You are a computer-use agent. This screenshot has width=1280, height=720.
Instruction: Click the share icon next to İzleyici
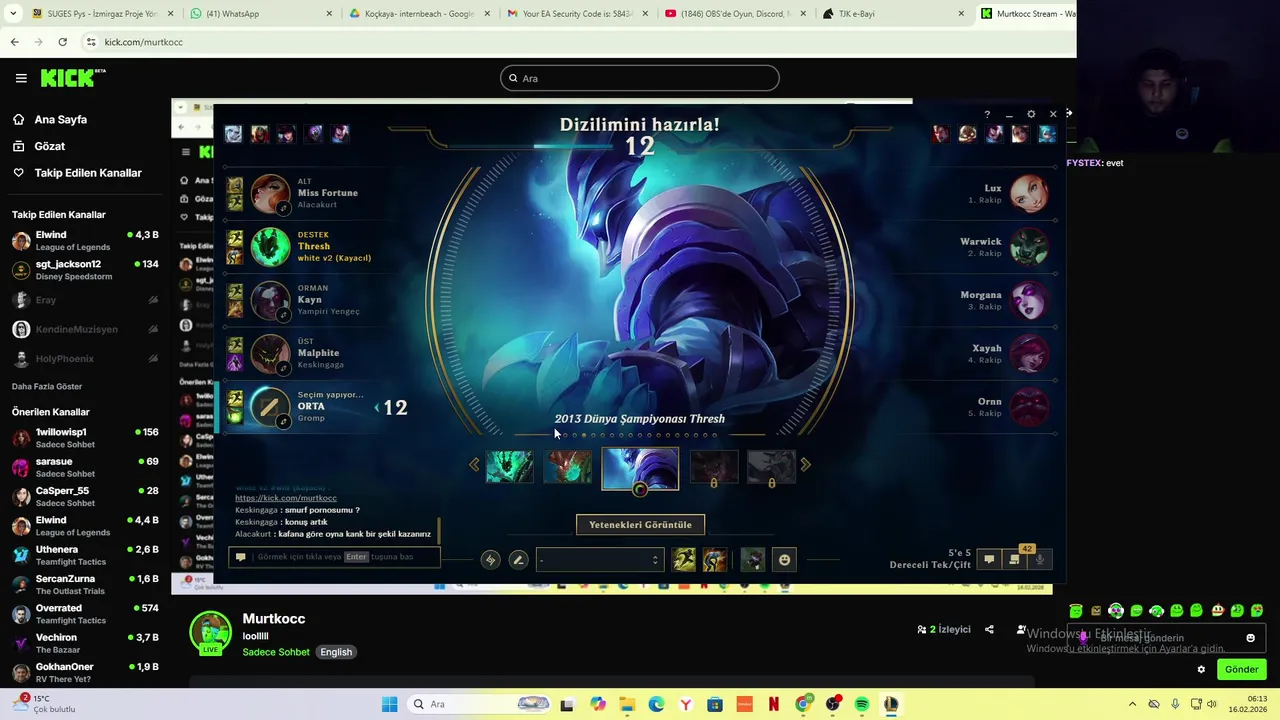(x=989, y=630)
